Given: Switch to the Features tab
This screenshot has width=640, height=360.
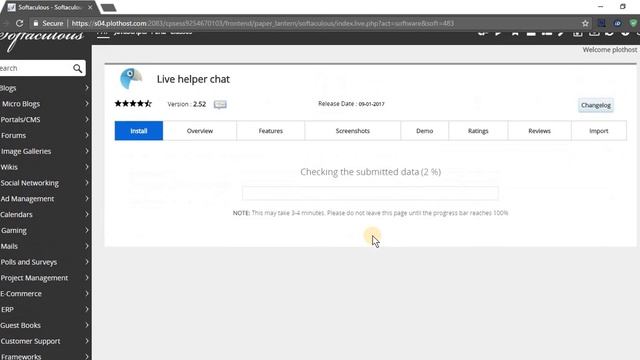Looking at the screenshot, I should pos(271,131).
